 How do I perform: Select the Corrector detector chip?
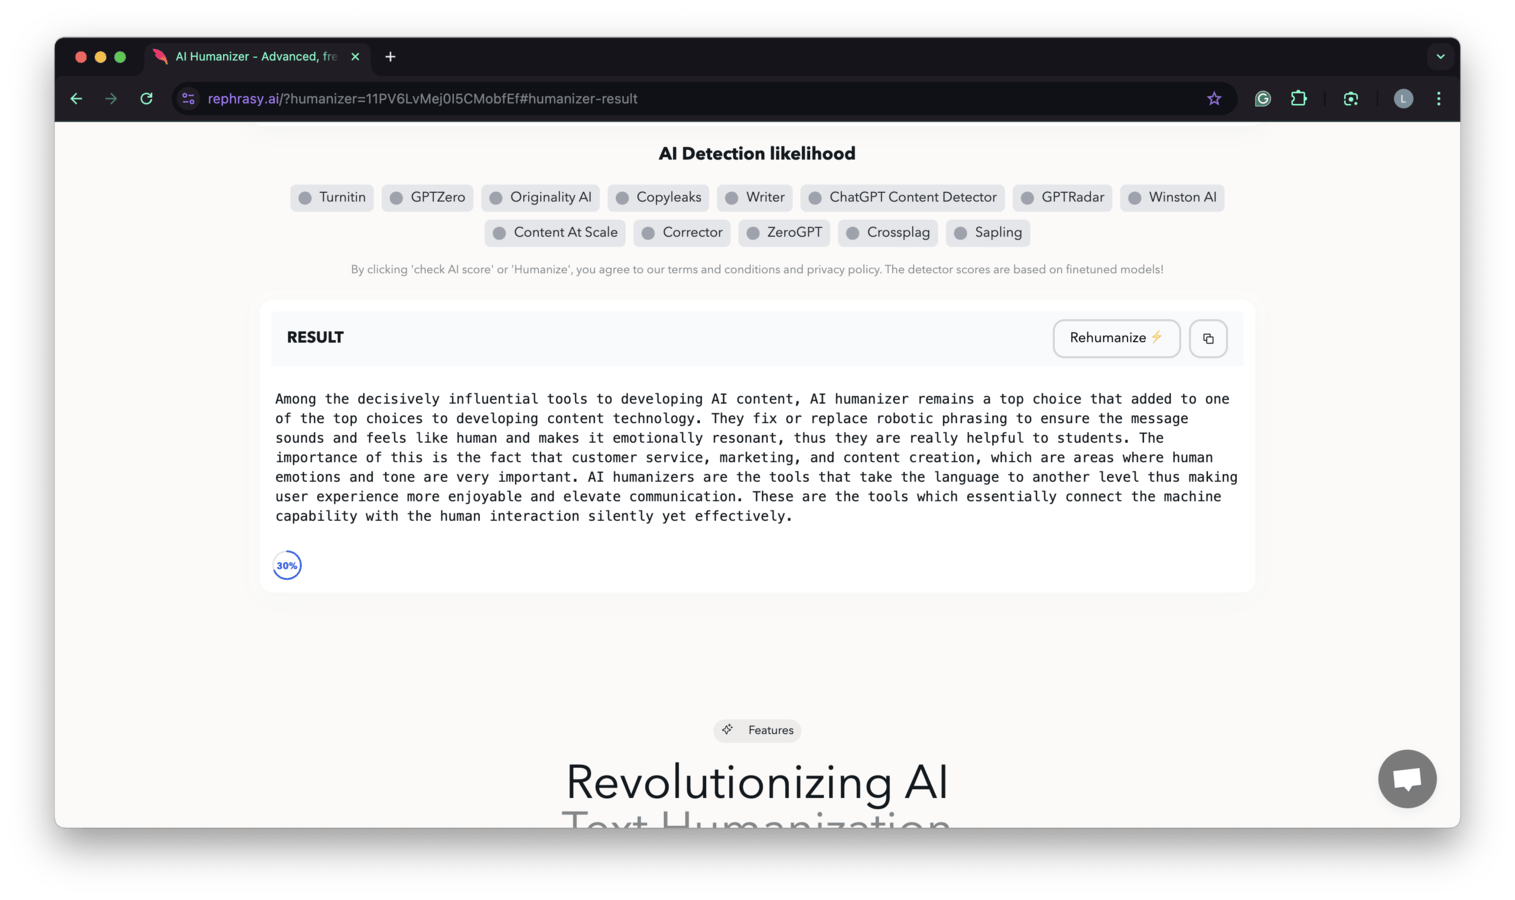tap(682, 232)
